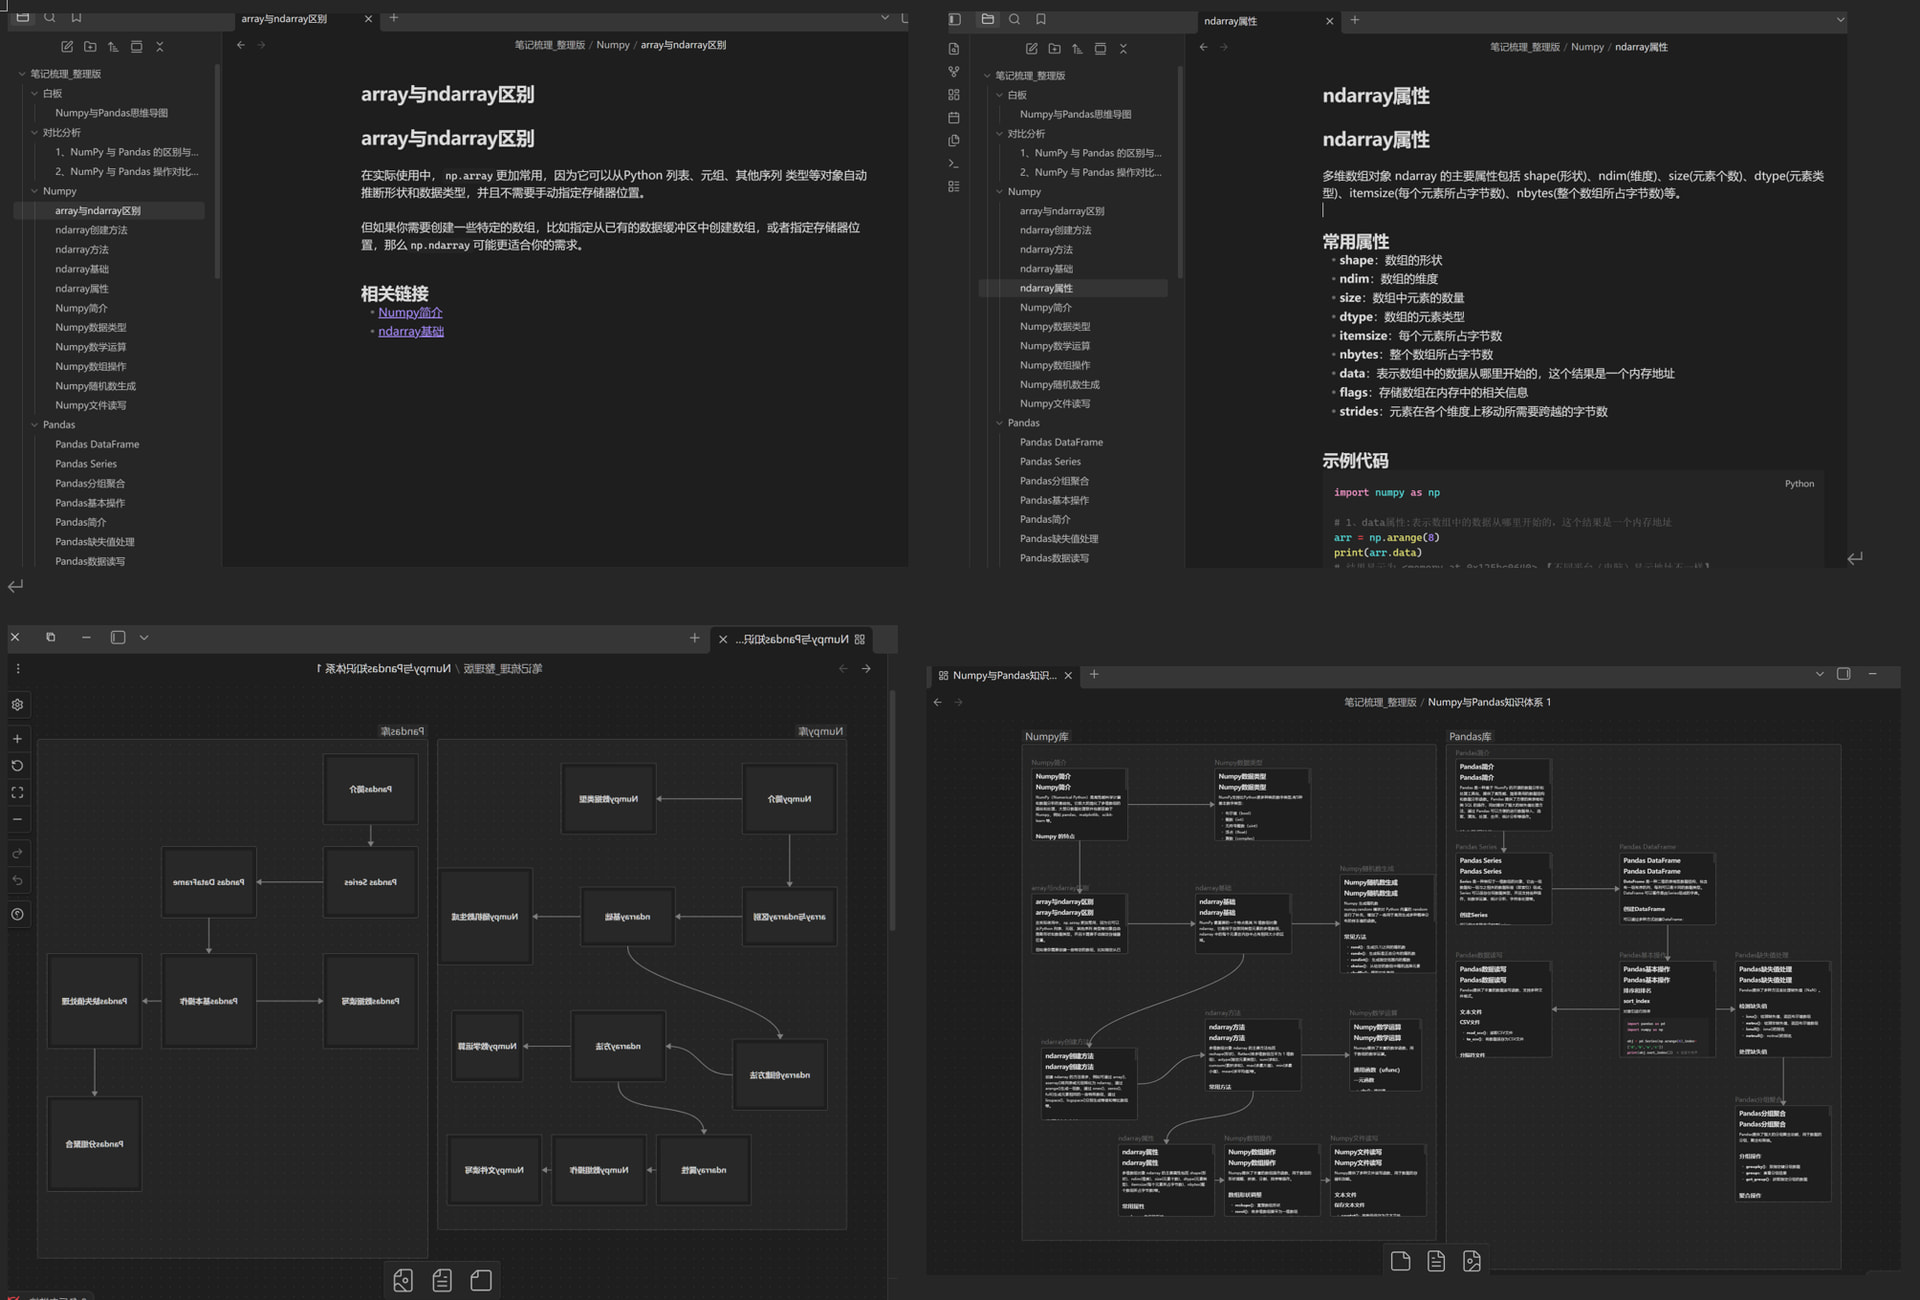Toggle right sidebar in Numpy与Pandas知识 canvas window
1920x1300 pixels.
(1843, 674)
